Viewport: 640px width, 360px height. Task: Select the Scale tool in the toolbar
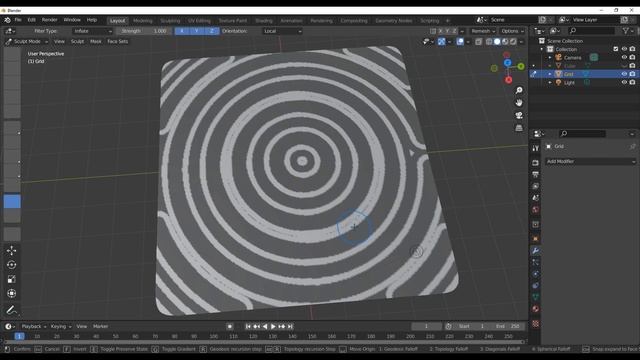click(11, 279)
